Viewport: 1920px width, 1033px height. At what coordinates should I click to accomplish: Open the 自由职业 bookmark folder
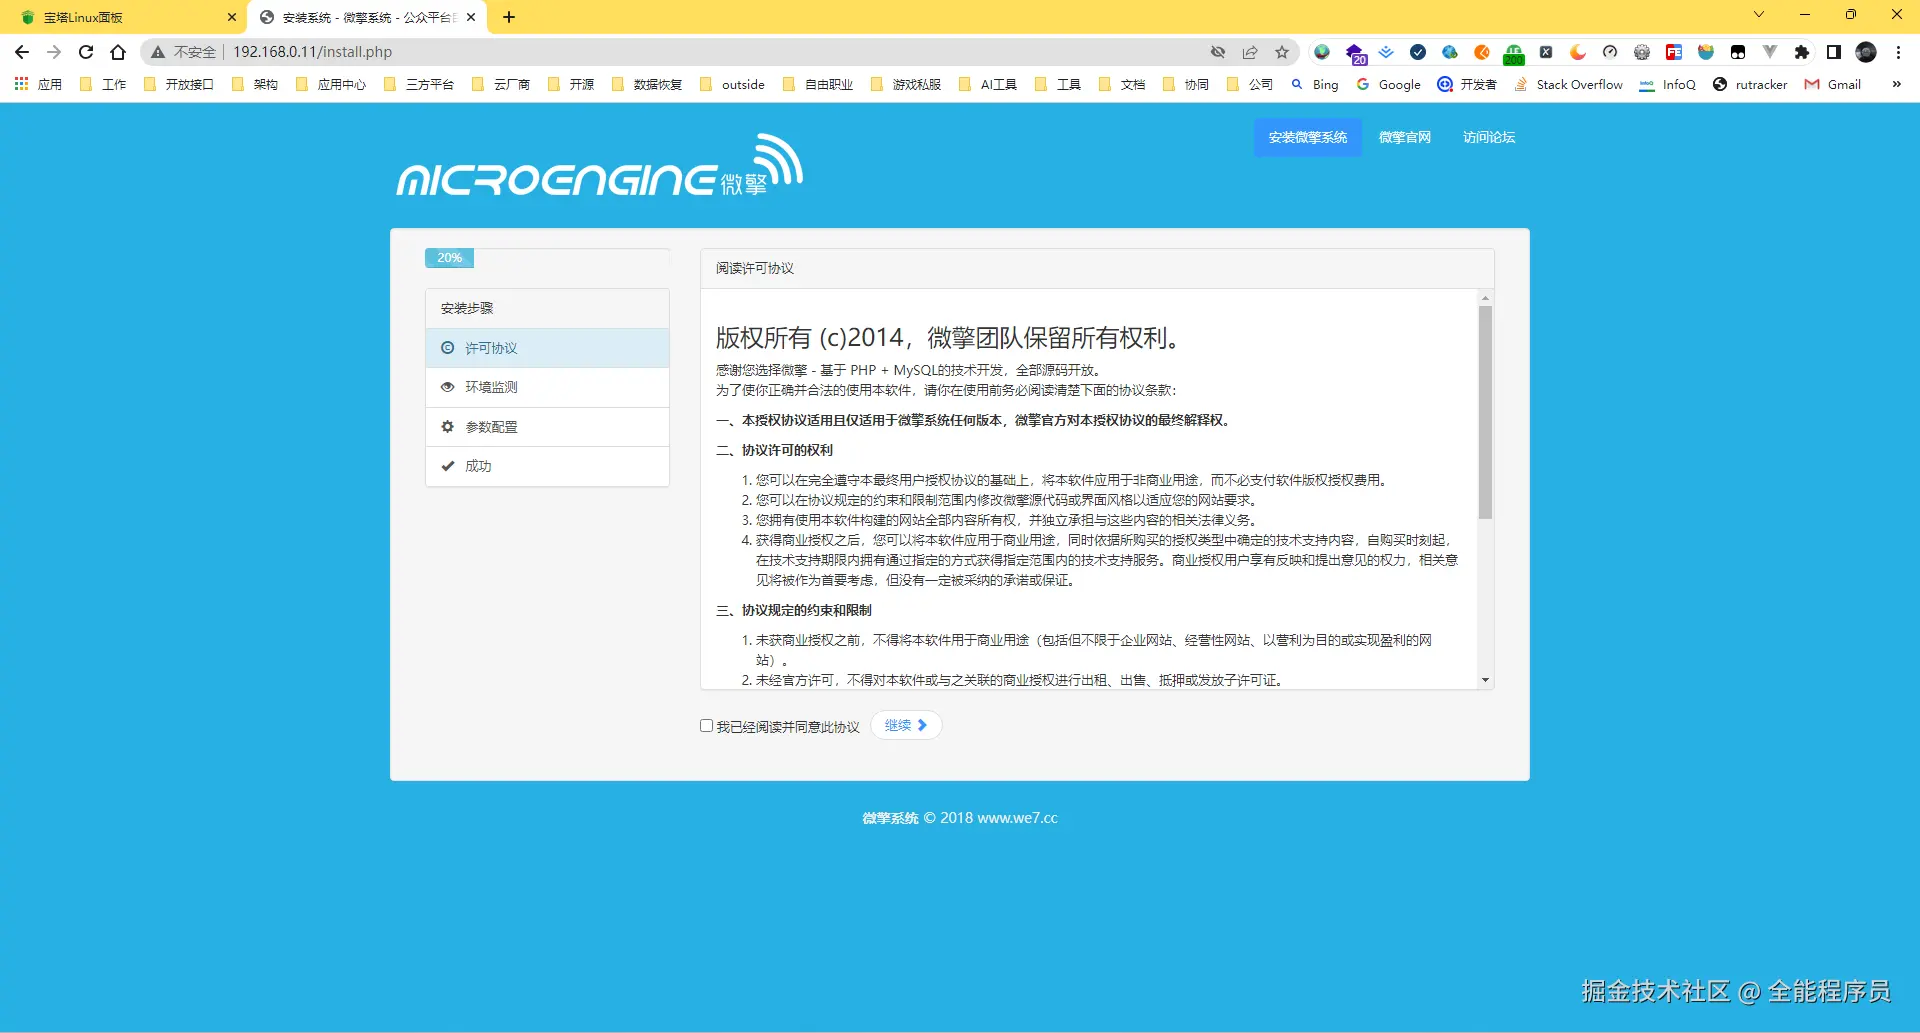[818, 84]
